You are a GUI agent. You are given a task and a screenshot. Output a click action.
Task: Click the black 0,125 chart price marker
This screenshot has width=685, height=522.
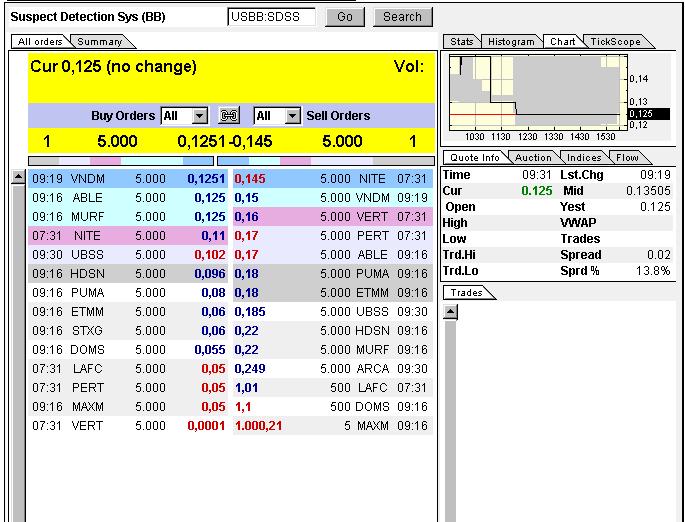[x=648, y=114]
